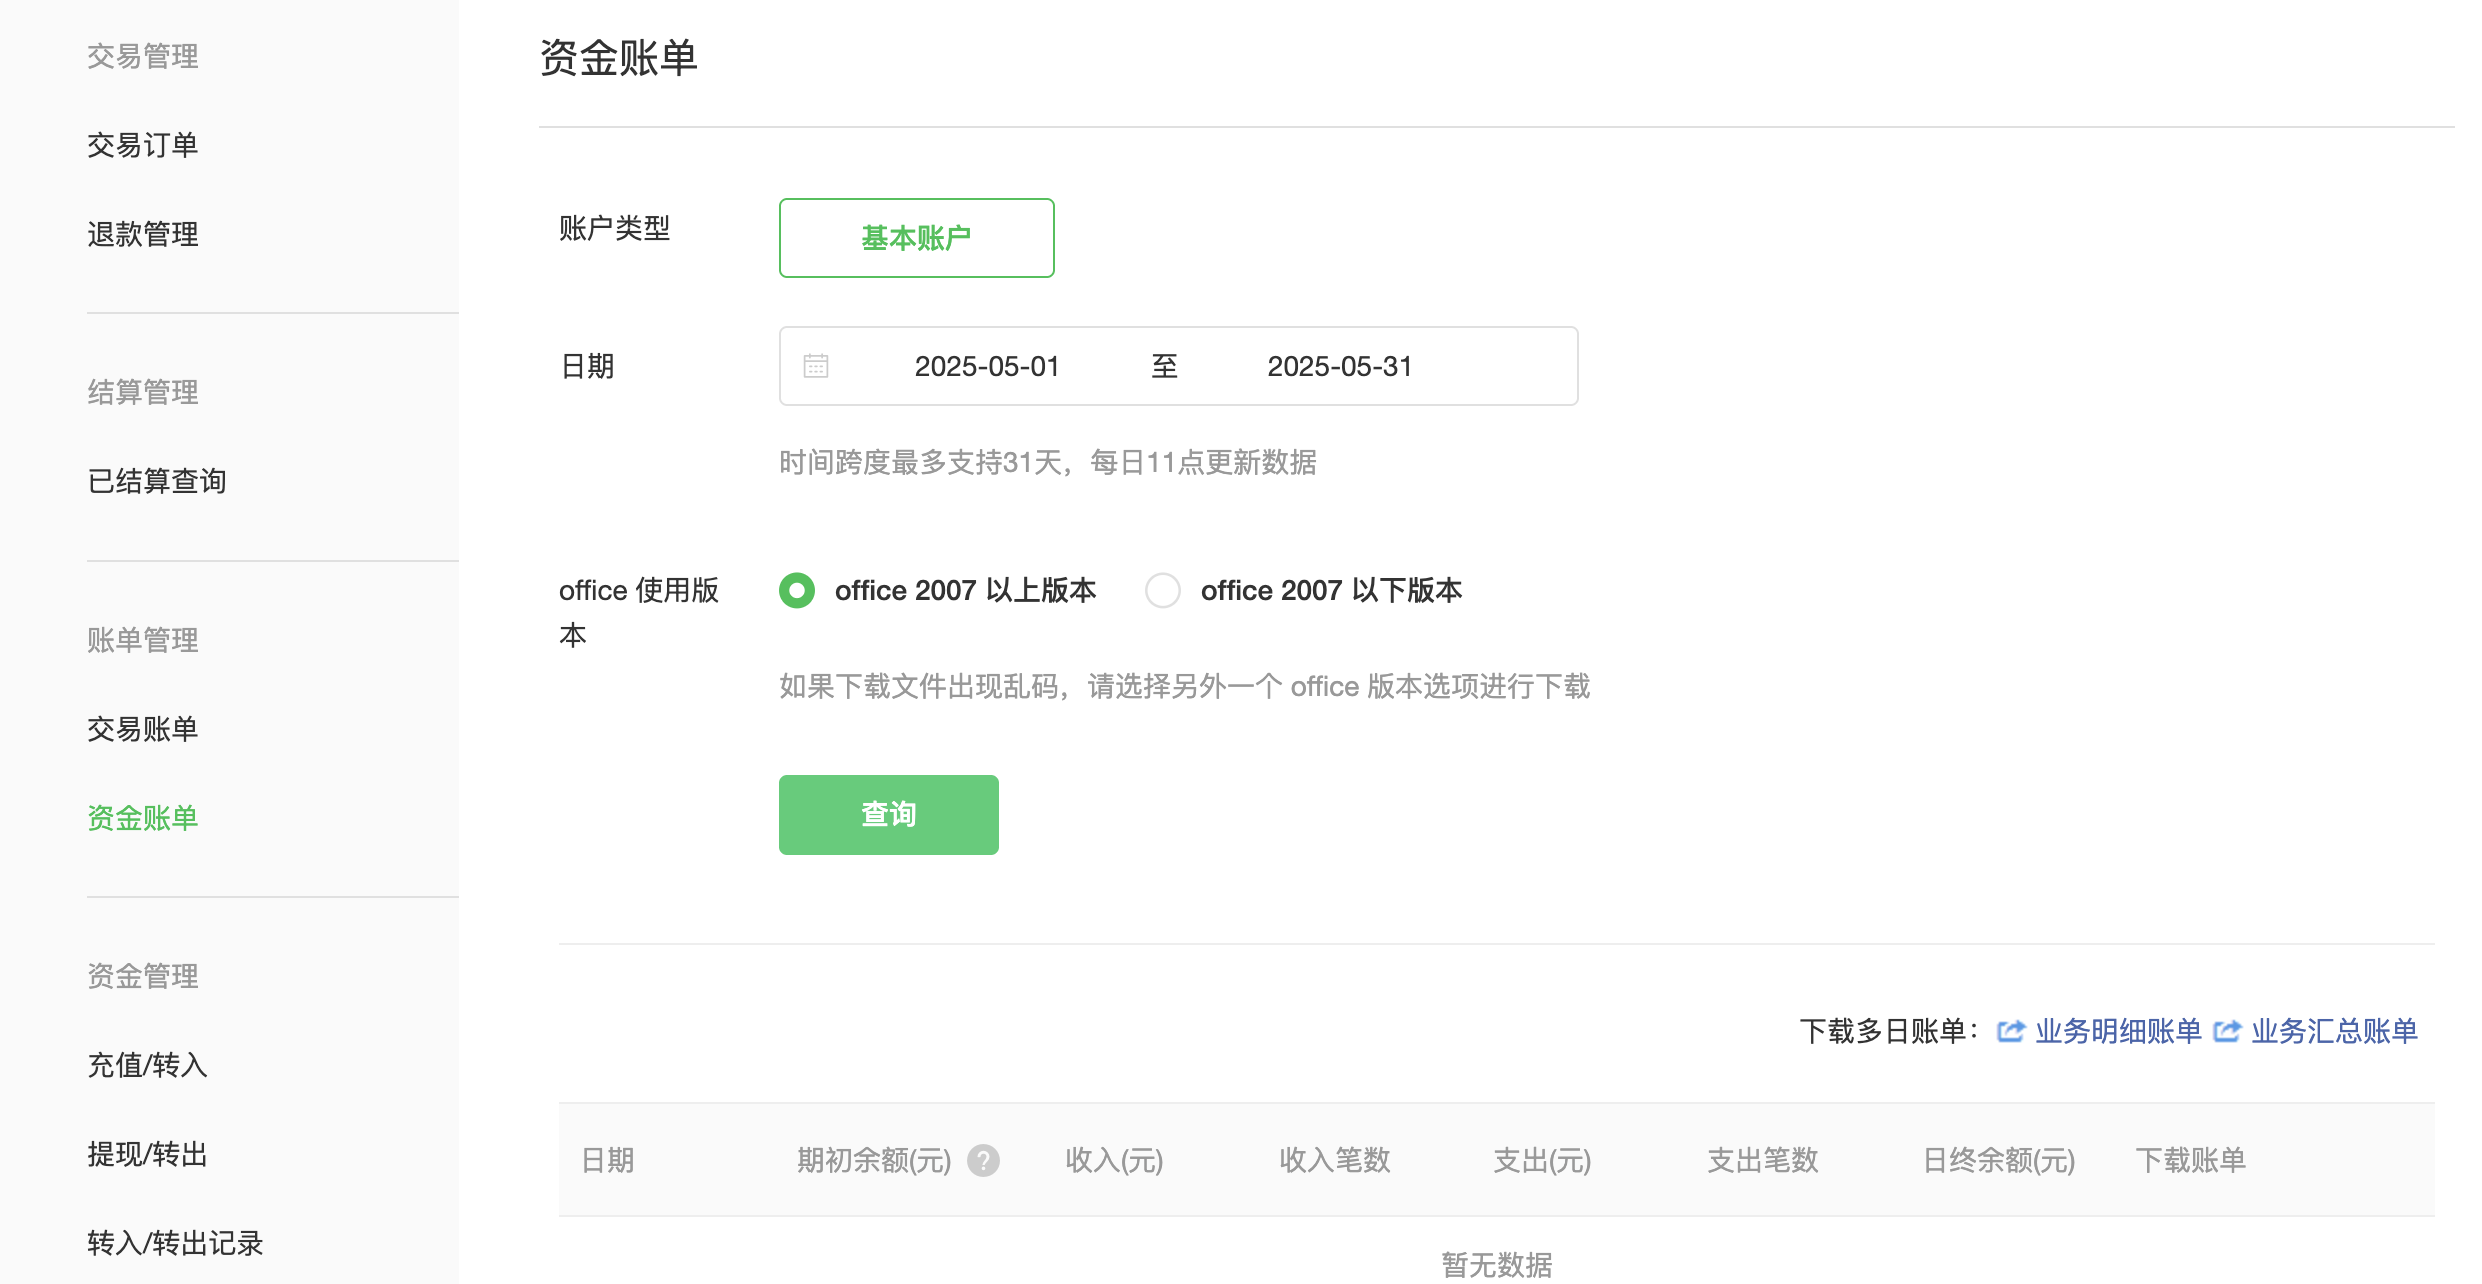
Task: Open 提现/转出 sidebar item
Action: point(147,1154)
